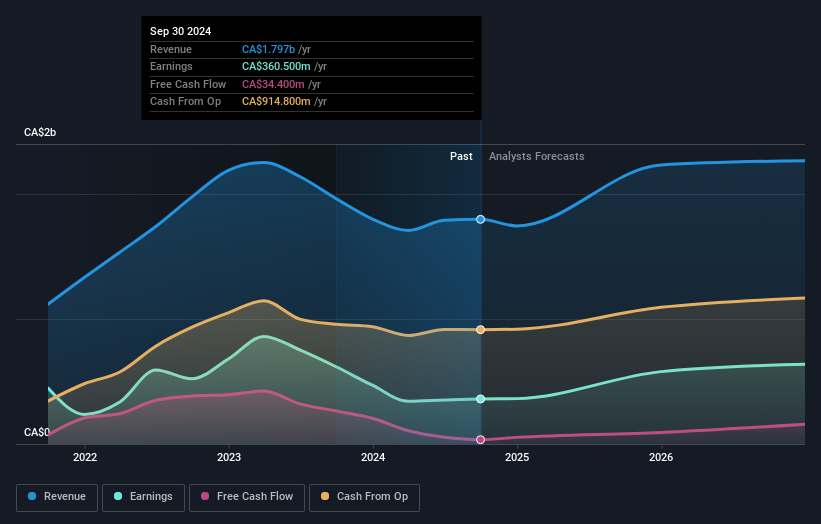Toggle the Free Cash Flow legend button

pos(247,497)
